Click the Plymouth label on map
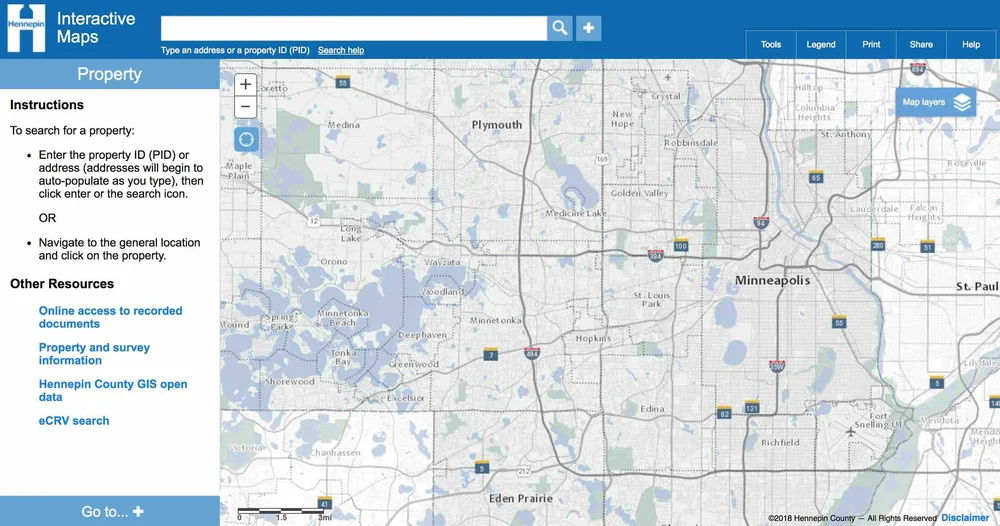1000x526 pixels. pyautogui.click(x=497, y=125)
